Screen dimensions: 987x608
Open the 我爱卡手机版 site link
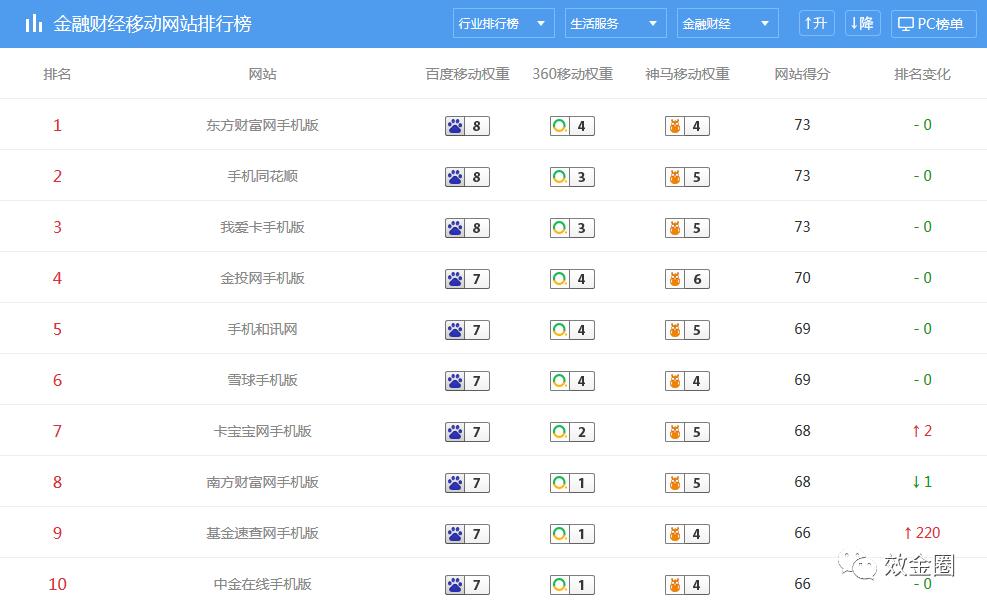pyautogui.click(x=262, y=227)
